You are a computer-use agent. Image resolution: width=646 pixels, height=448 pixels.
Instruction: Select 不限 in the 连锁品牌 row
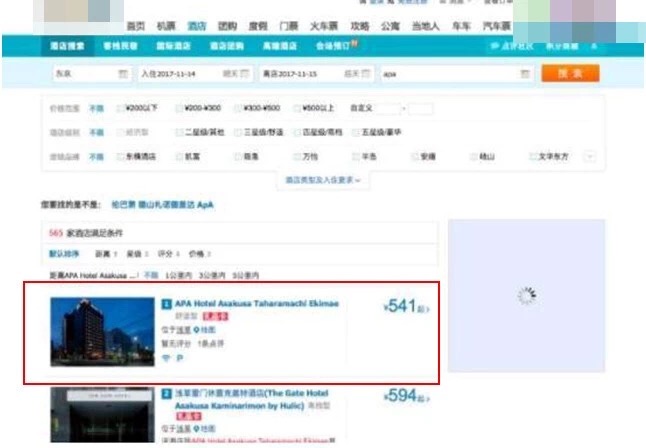(x=97, y=157)
